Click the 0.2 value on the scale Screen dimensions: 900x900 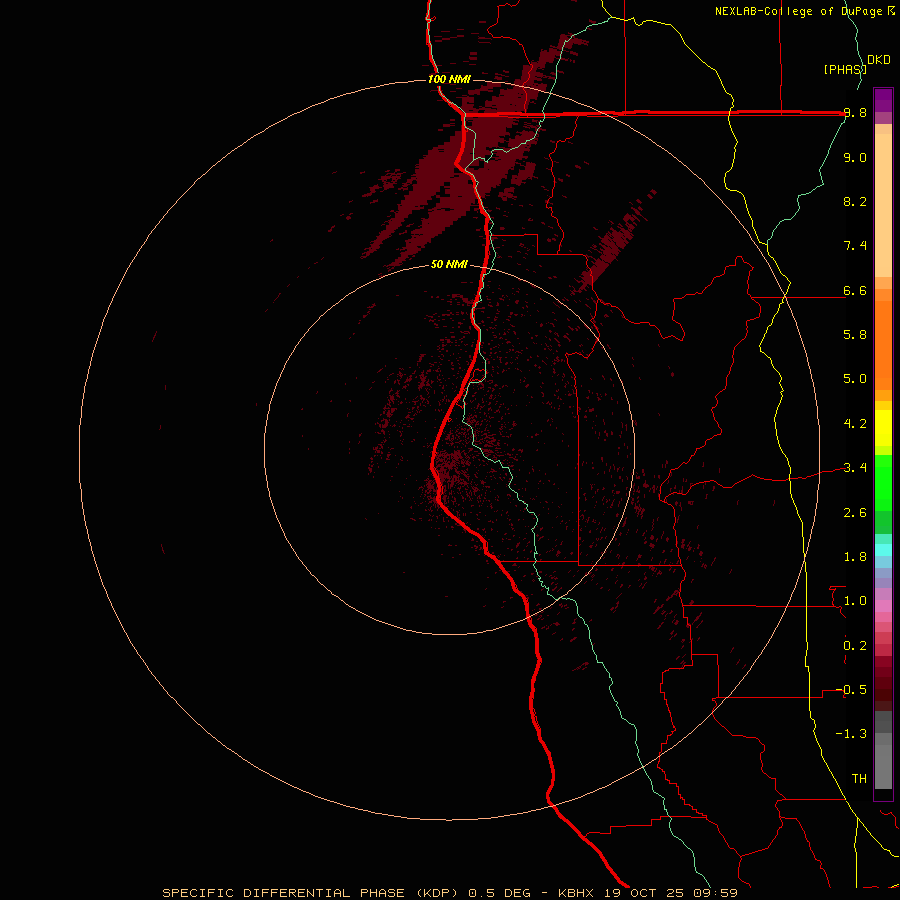(x=855, y=646)
